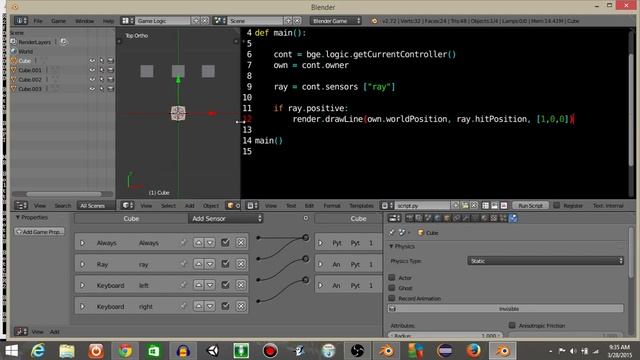The image size is (640, 360).
Task: Open Unity from the taskbar
Action: click(x=212, y=351)
